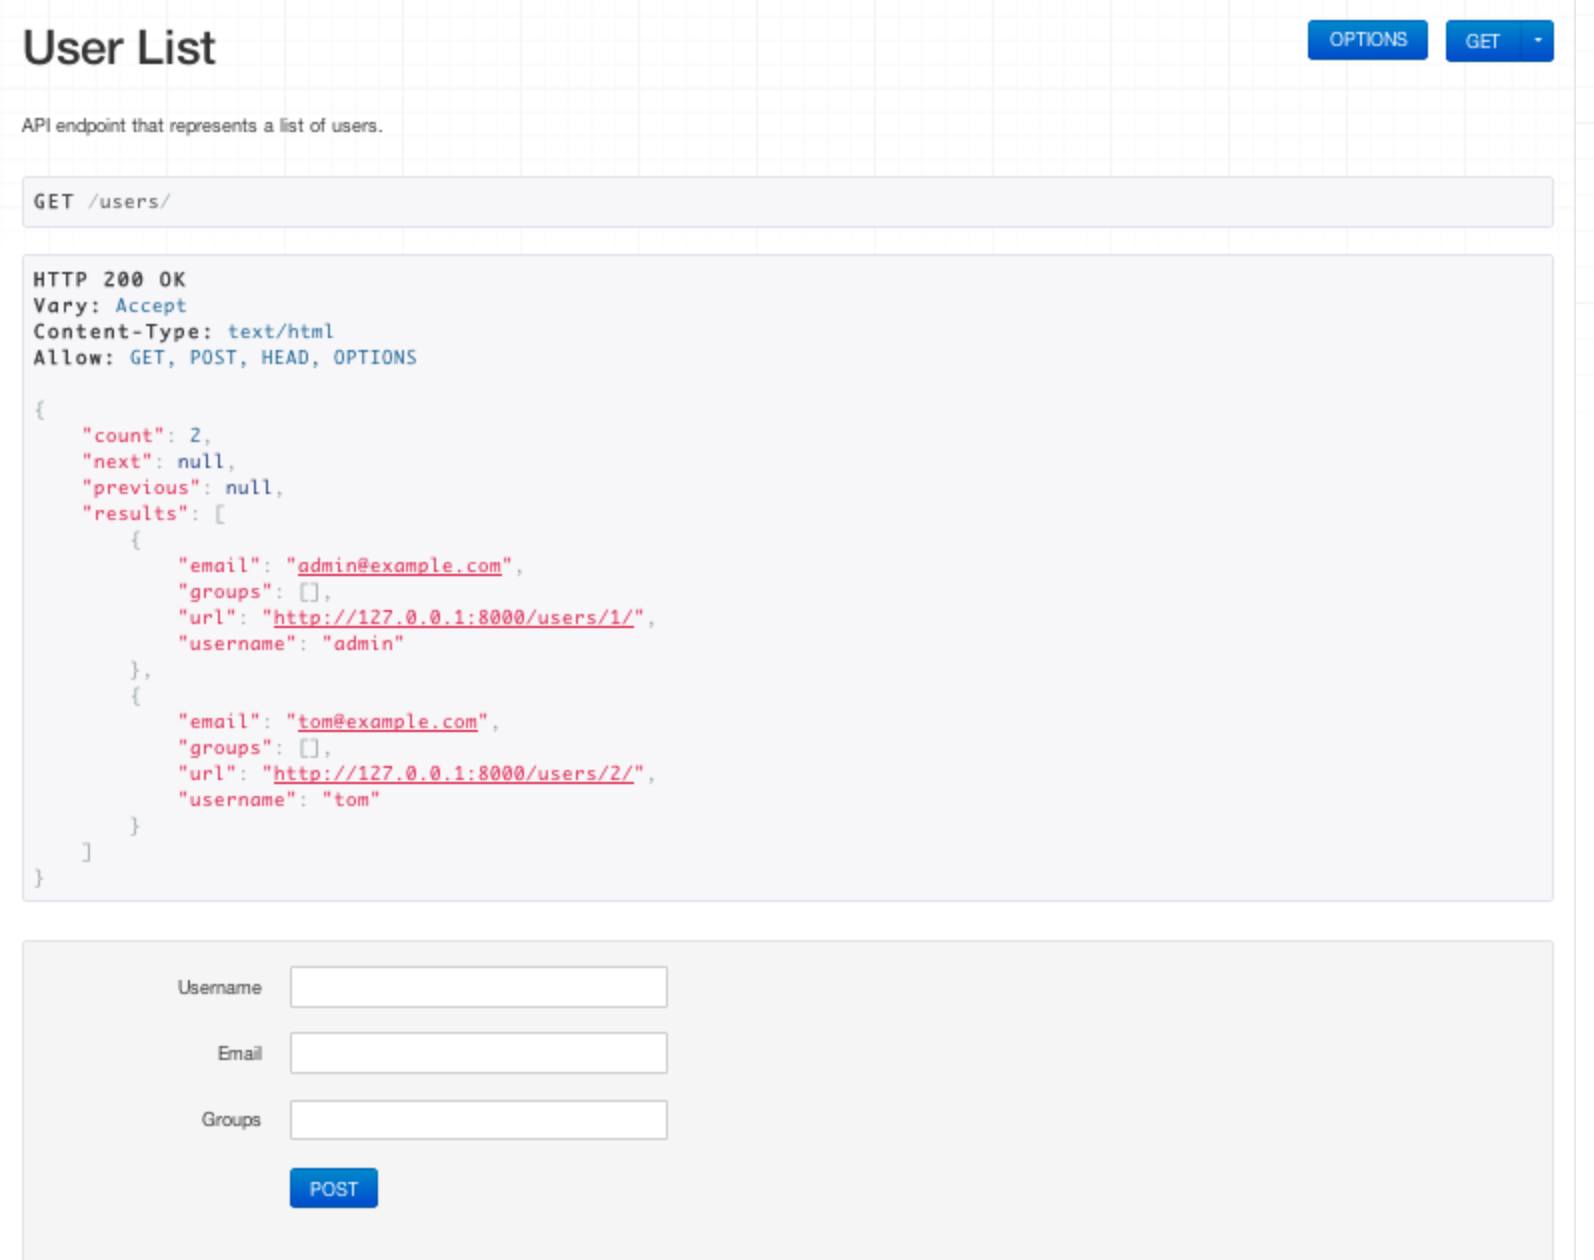Click the GET /users/ request line
Screen dimensions: 1594x1260
coord(102,202)
